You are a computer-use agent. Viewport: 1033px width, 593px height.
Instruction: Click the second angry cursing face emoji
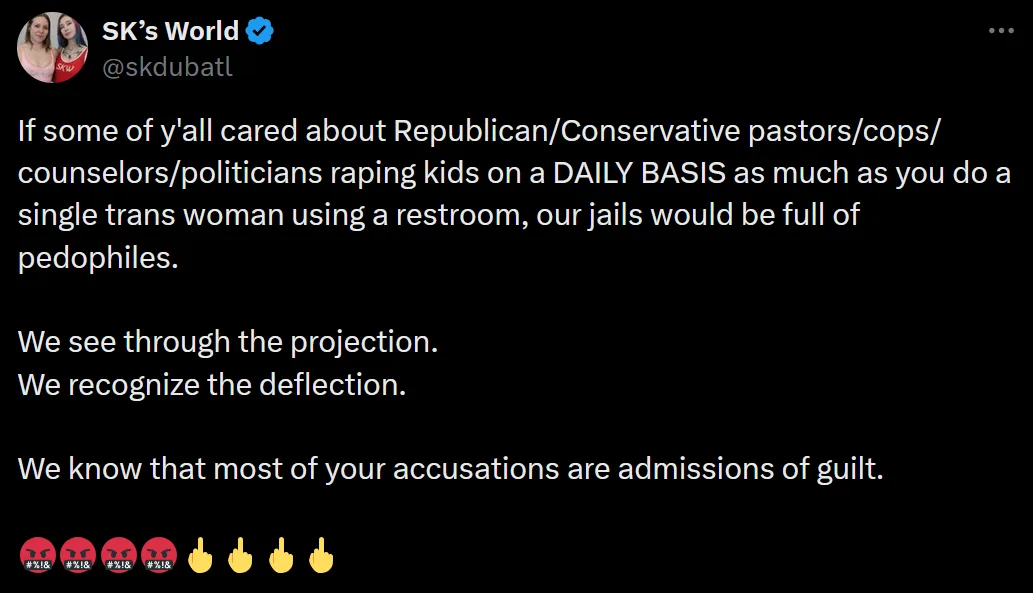(78, 555)
